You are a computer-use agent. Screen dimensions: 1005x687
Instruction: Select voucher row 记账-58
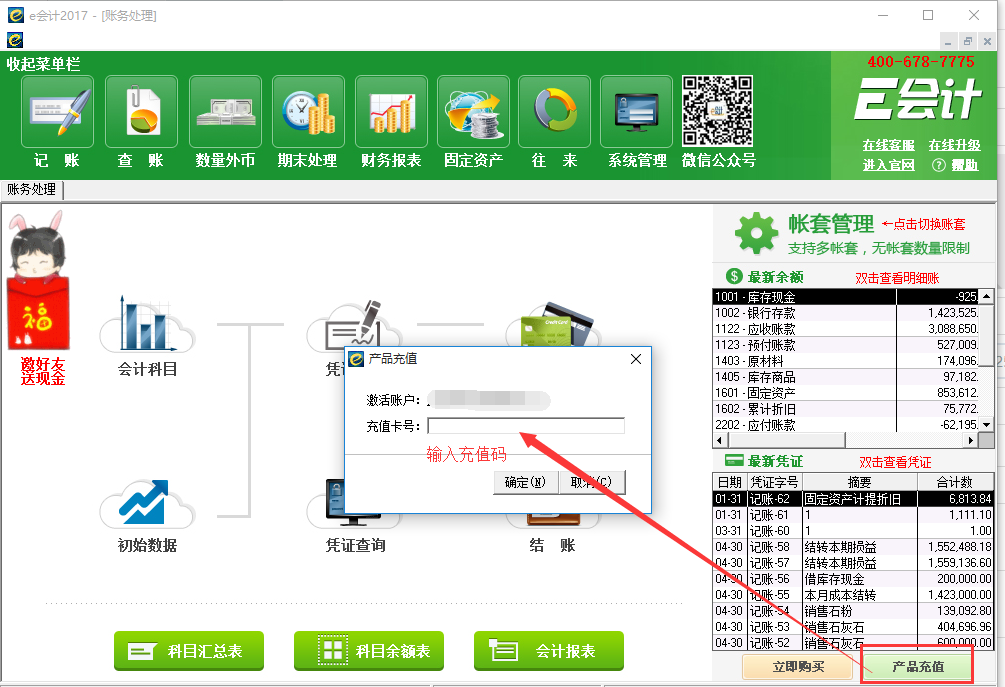tap(853, 547)
